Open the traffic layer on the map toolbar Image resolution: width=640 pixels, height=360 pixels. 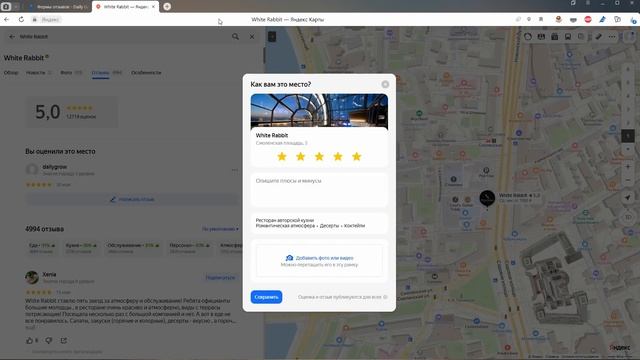[528, 37]
